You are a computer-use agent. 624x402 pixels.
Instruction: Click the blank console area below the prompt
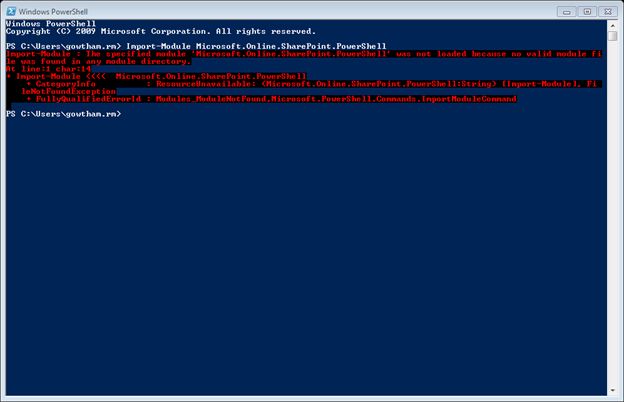[300, 250]
